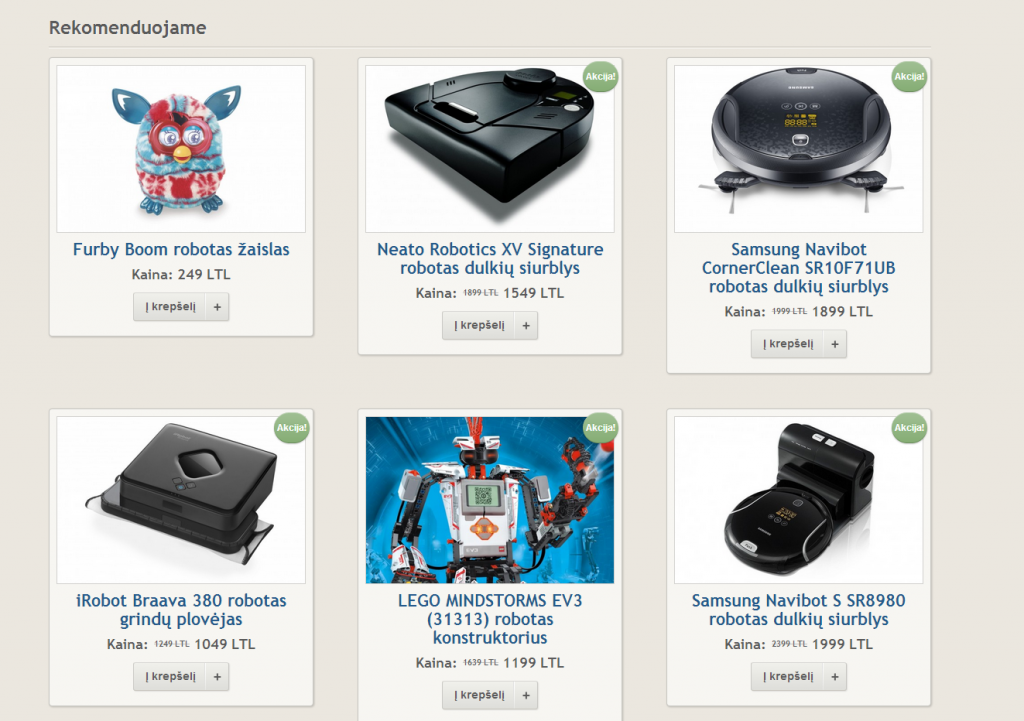Click the plus icon under iRobot Braava 380
The width and height of the screenshot is (1024, 721).
pyautogui.click(x=217, y=677)
